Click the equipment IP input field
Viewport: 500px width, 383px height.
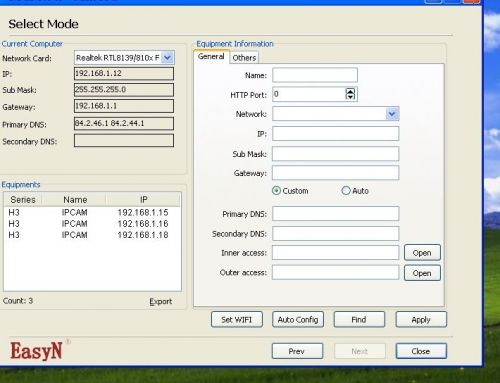click(335, 134)
